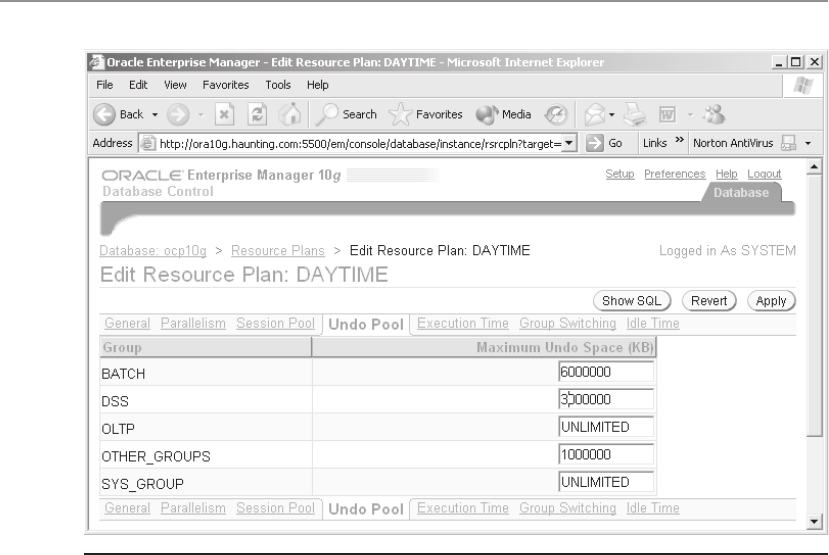Screen dimensions: 829x555
Task: Click the Back arrow icon
Action: (104, 115)
